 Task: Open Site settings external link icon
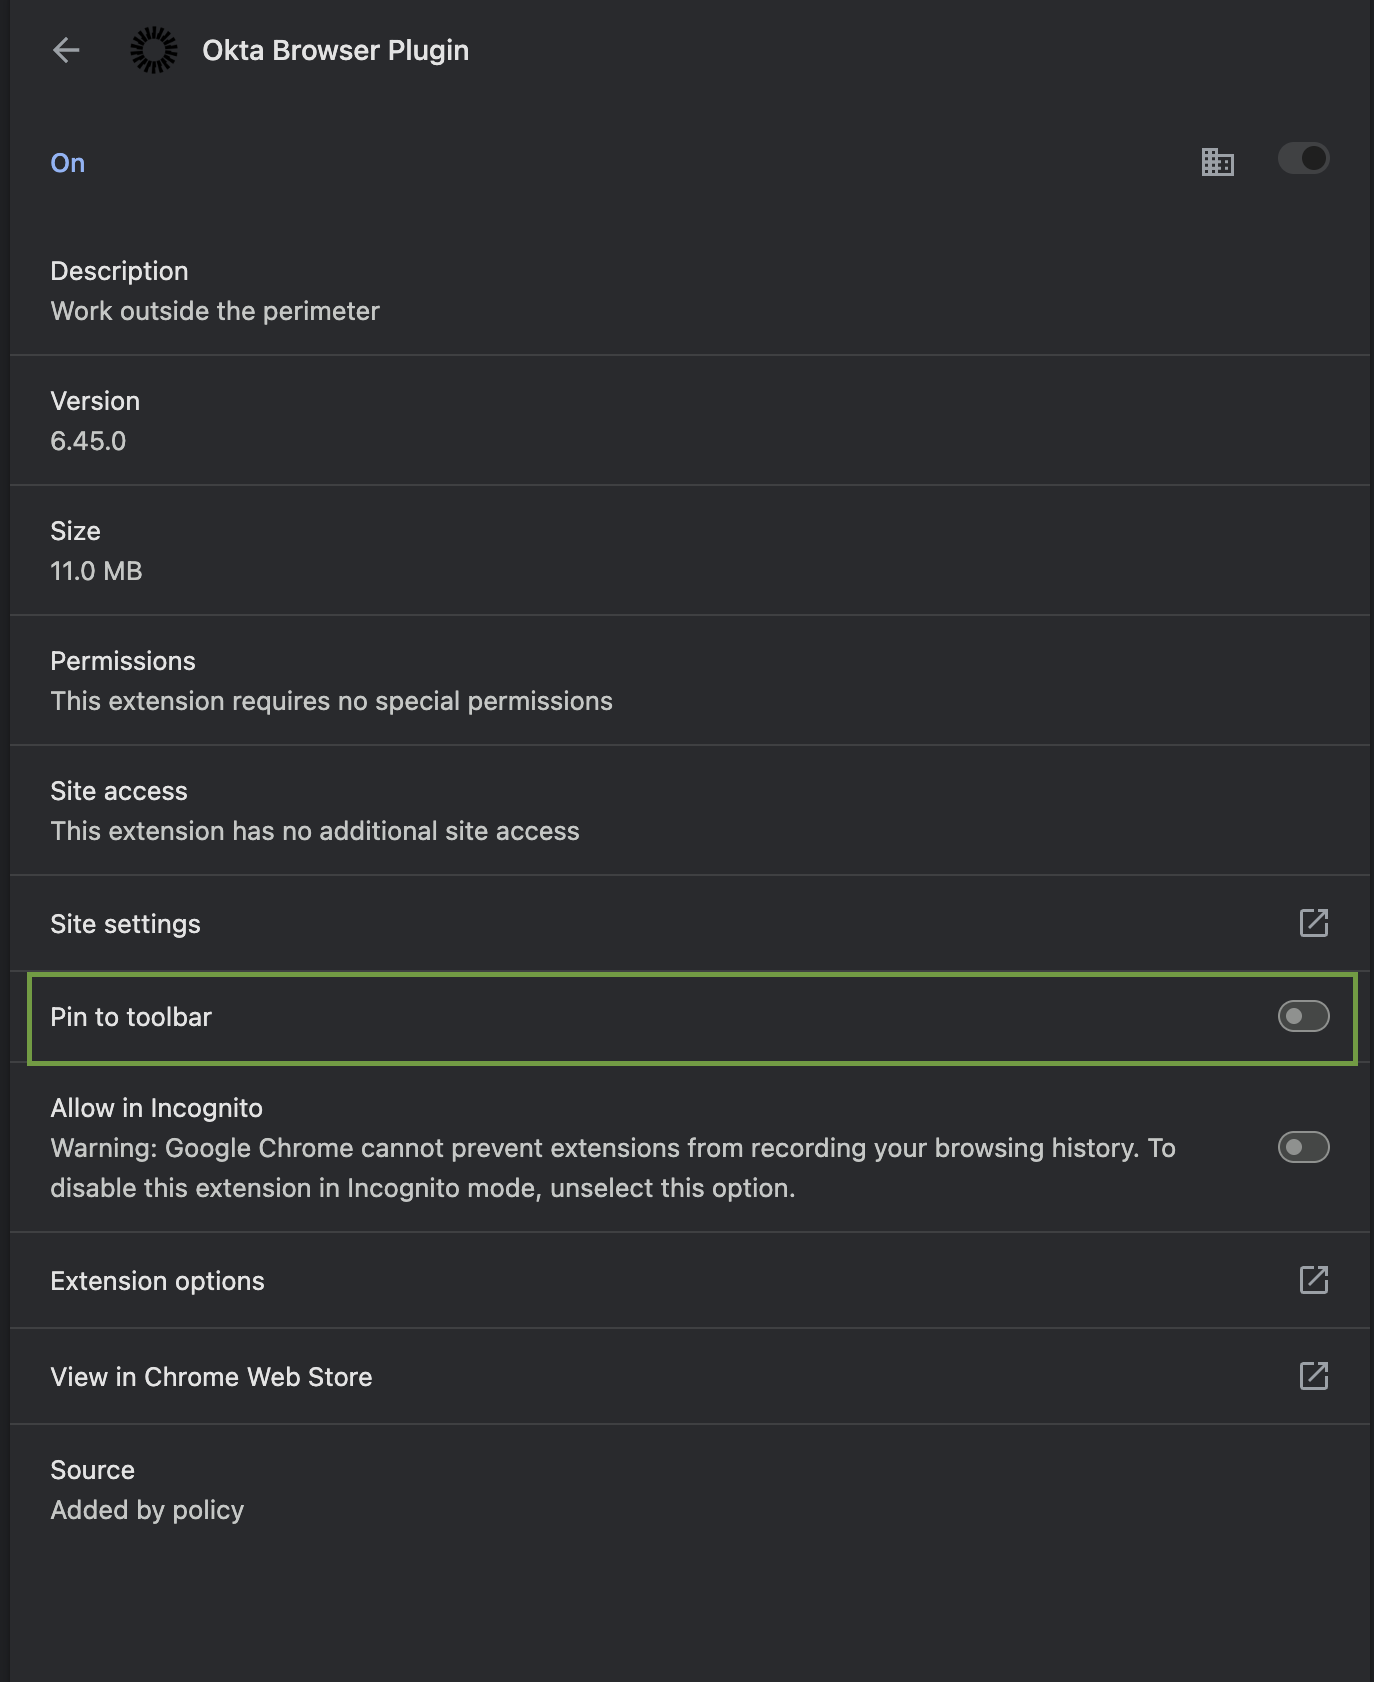[1313, 923]
